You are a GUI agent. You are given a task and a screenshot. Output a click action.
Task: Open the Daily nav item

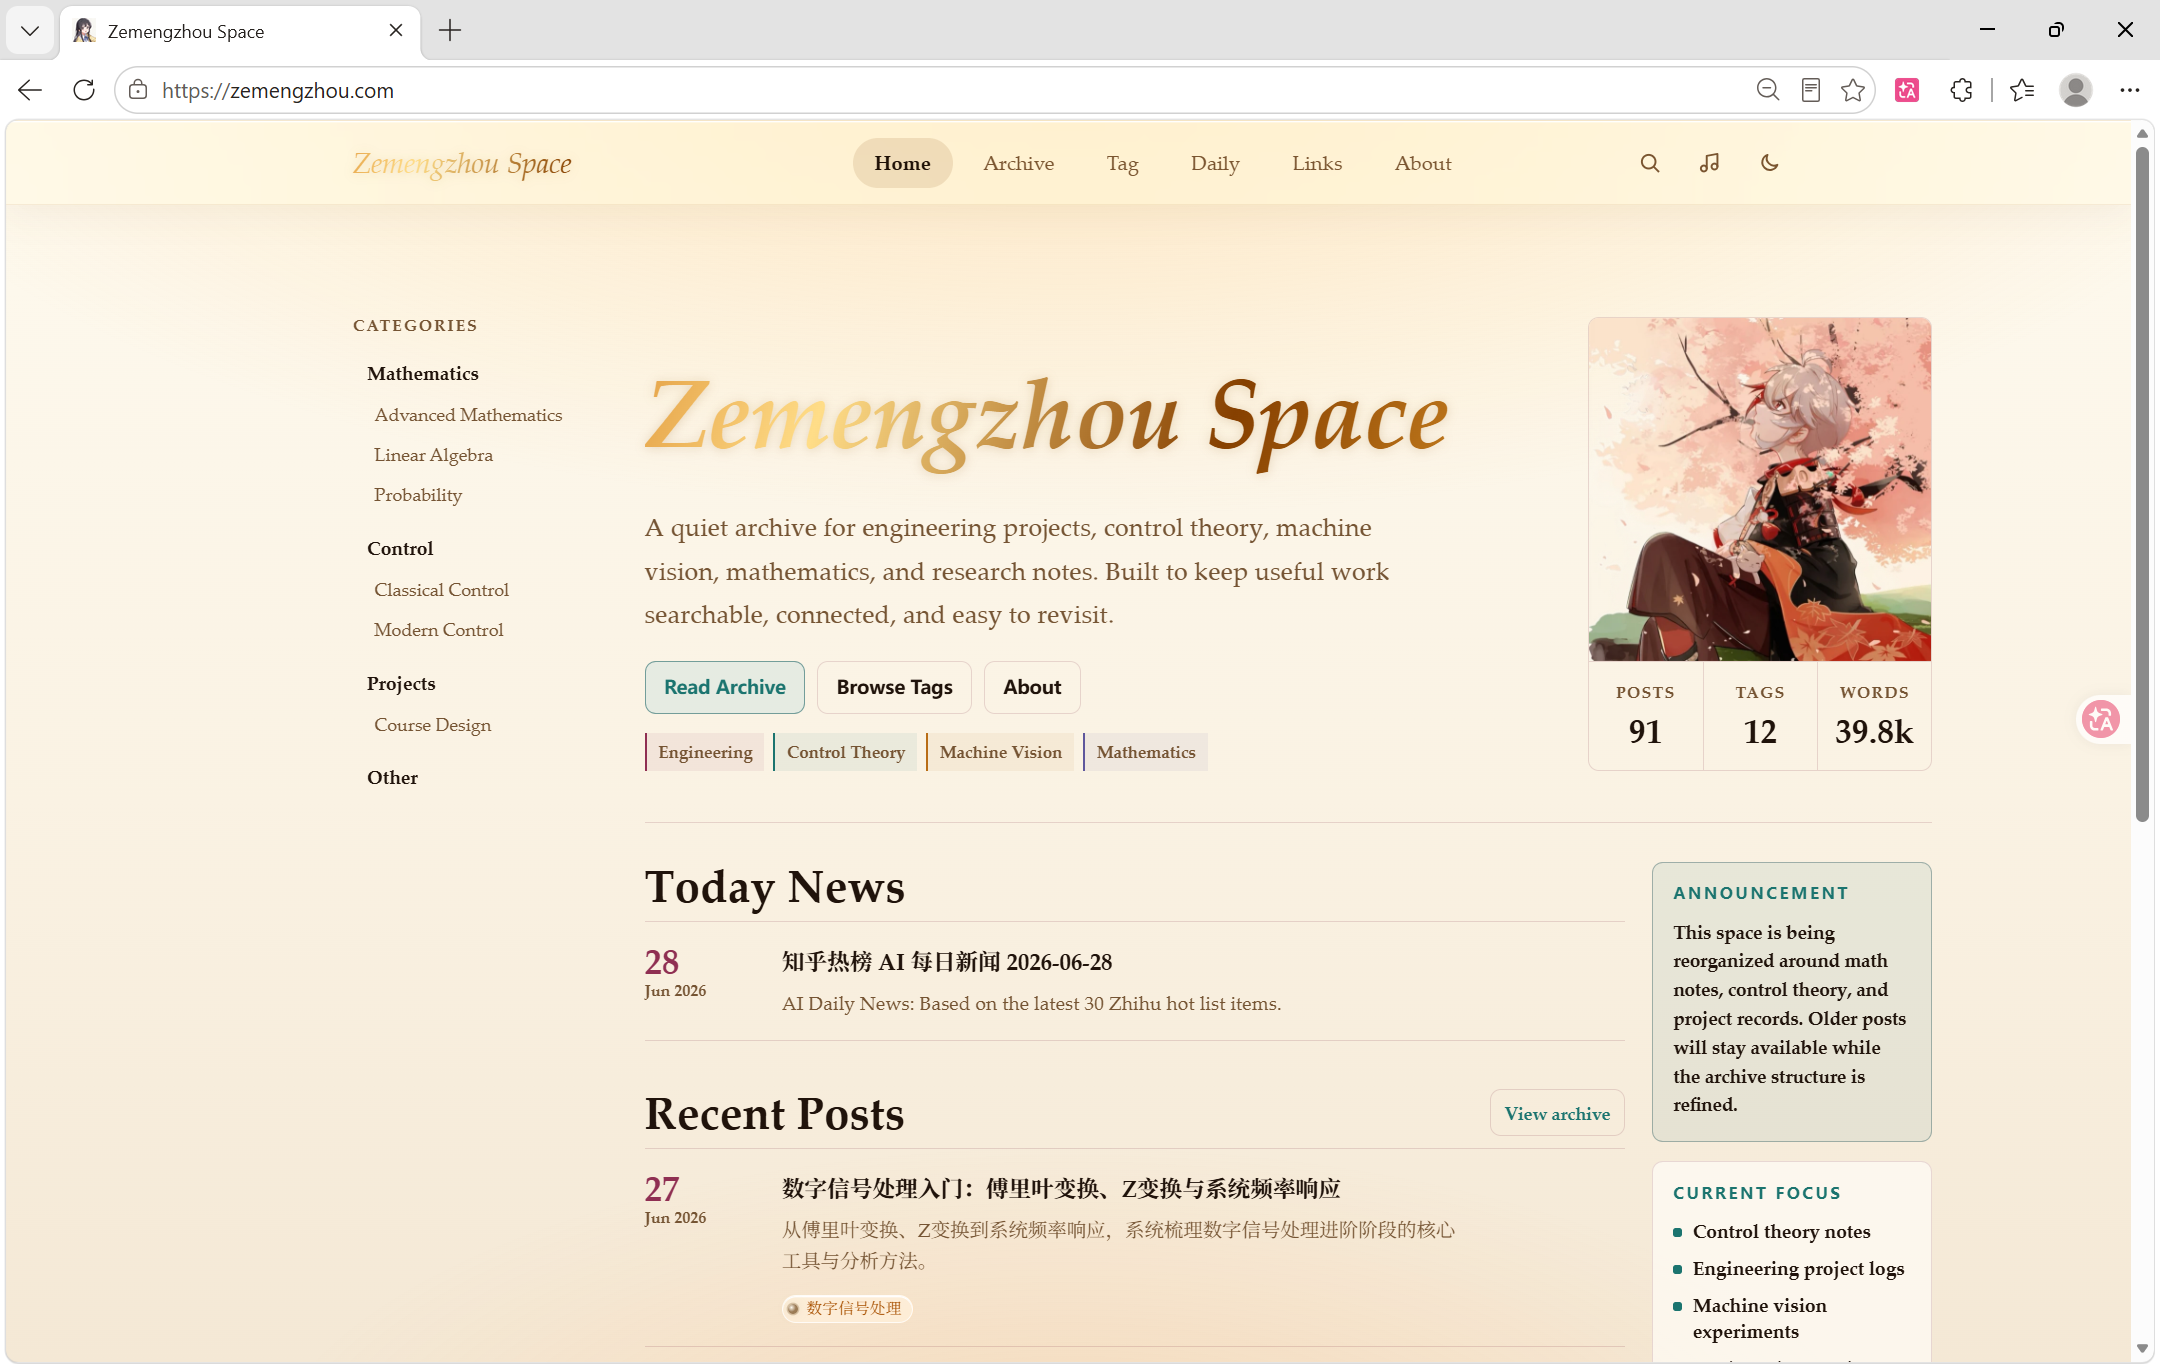click(1215, 163)
